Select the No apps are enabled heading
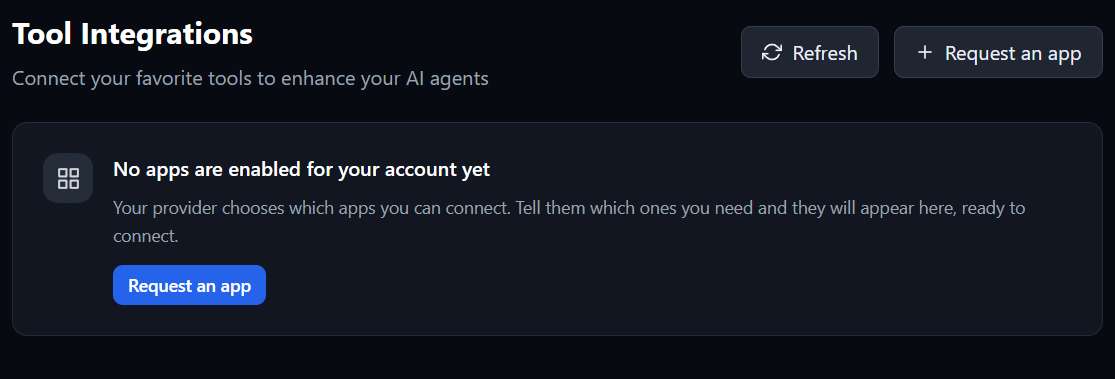The width and height of the screenshot is (1115, 379). point(302,170)
